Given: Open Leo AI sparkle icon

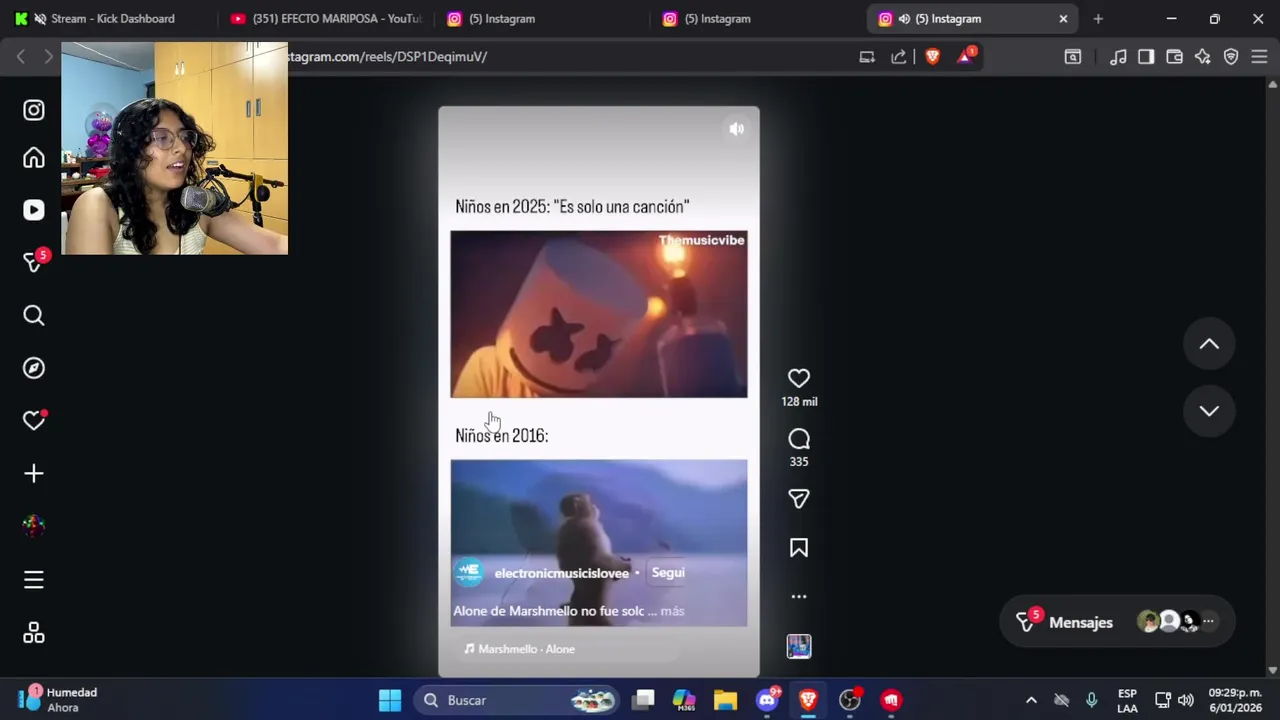Looking at the screenshot, I should 1203,57.
